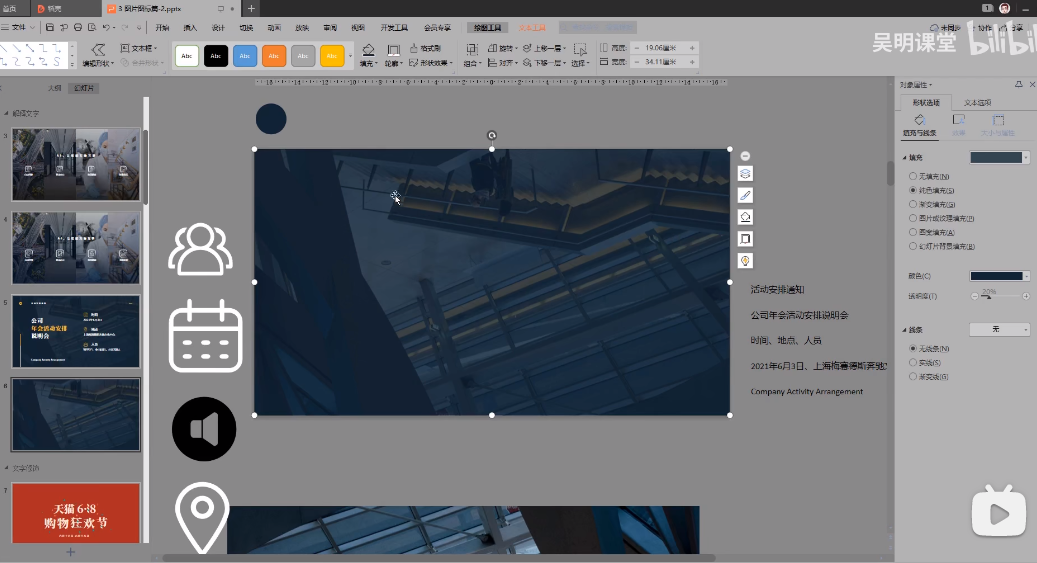Screen dimensions: 1037x563
Task: Apply the orange Abc shape style
Action: [x=274, y=56]
